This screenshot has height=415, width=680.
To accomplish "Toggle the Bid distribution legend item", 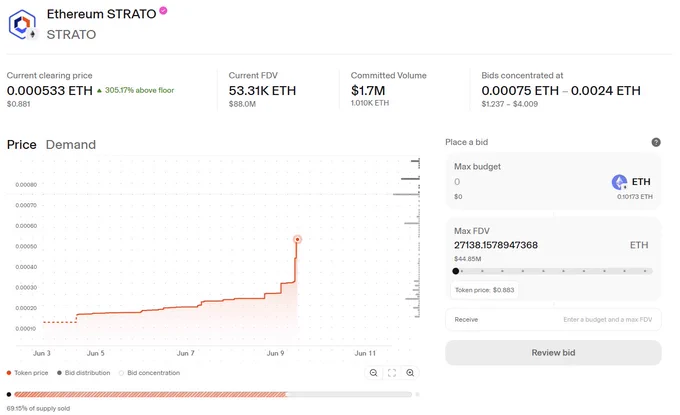I will pyautogui.click(x=84, y=373).
